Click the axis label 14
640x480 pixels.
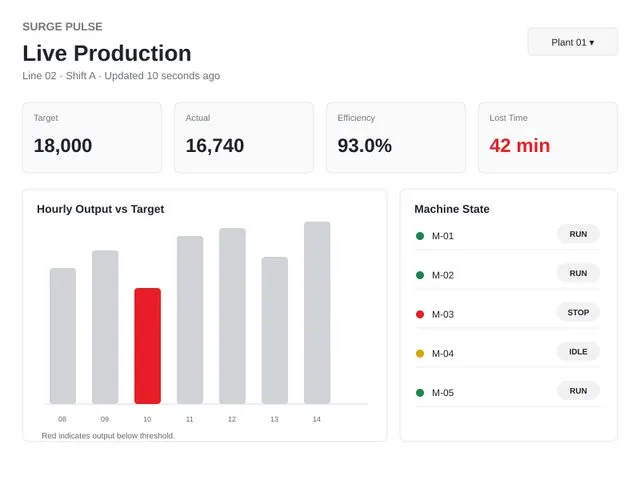[x=317, y=419]
